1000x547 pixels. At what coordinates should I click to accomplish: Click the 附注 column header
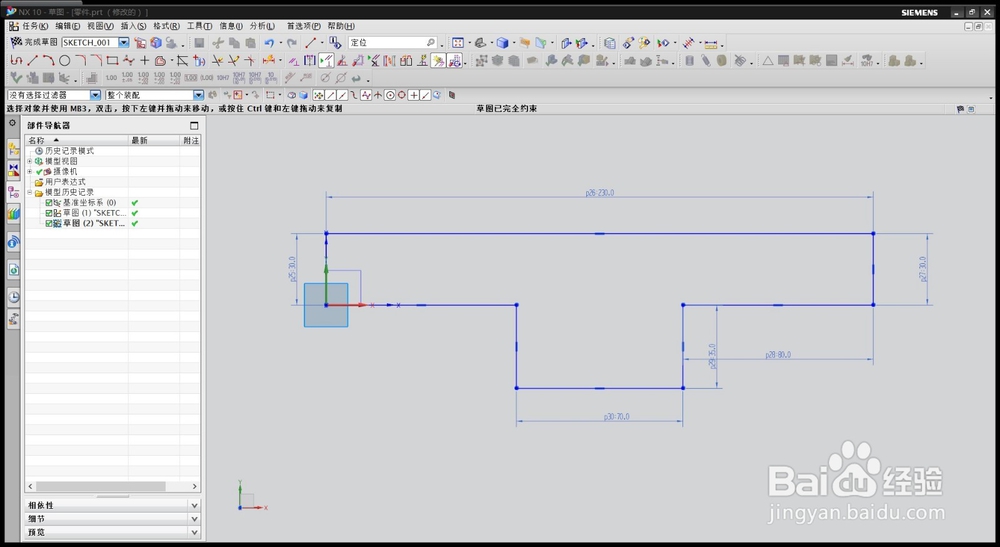point(190,140)
